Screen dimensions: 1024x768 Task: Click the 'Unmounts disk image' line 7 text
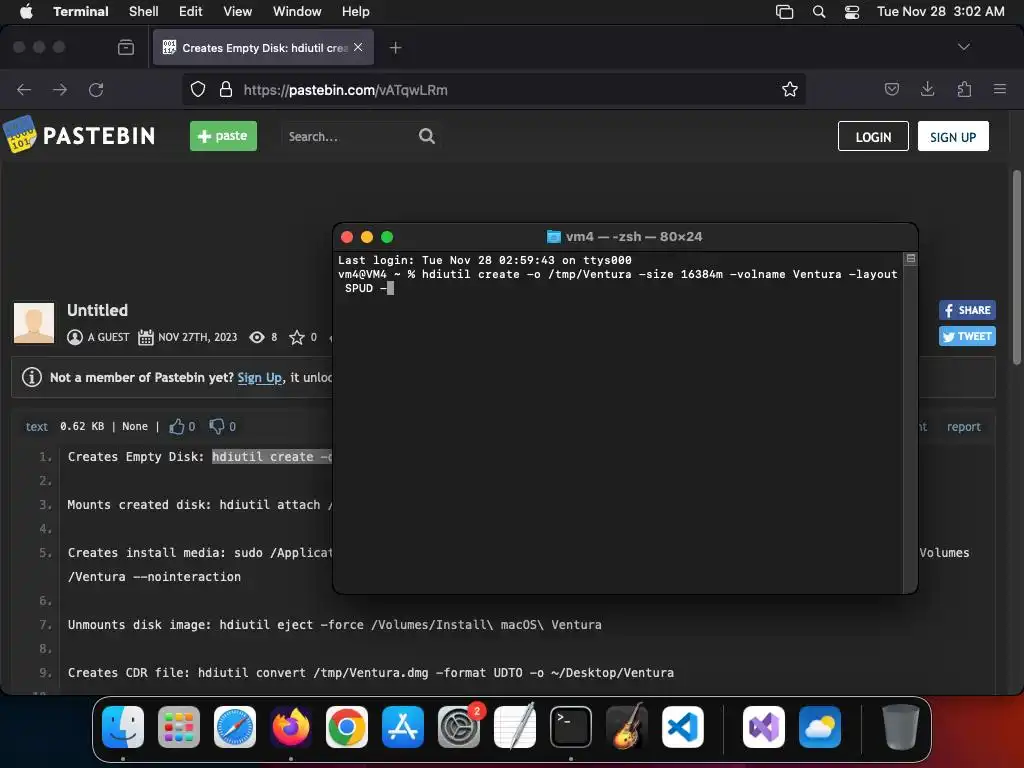point(334,624)
